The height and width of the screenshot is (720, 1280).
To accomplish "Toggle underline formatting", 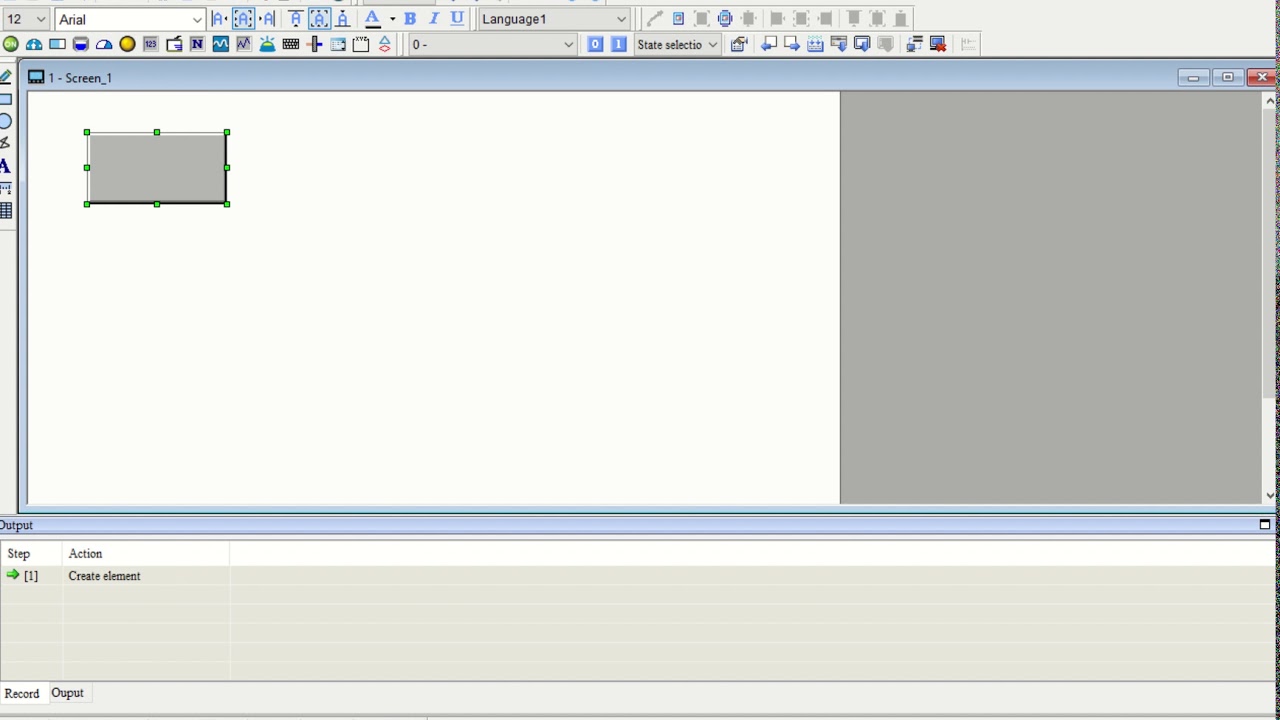I will click(x=457, y=19).
